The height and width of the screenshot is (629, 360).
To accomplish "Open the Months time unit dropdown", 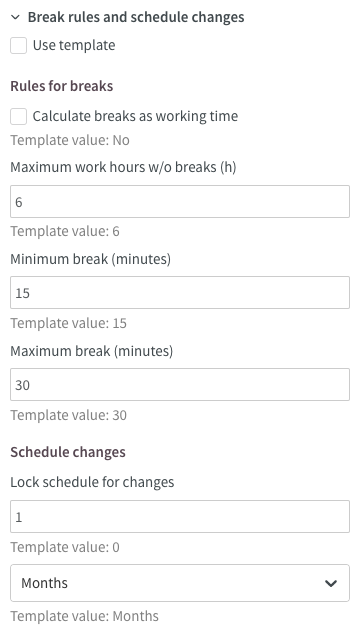I will pyautogui.click(x=180, y=583).
